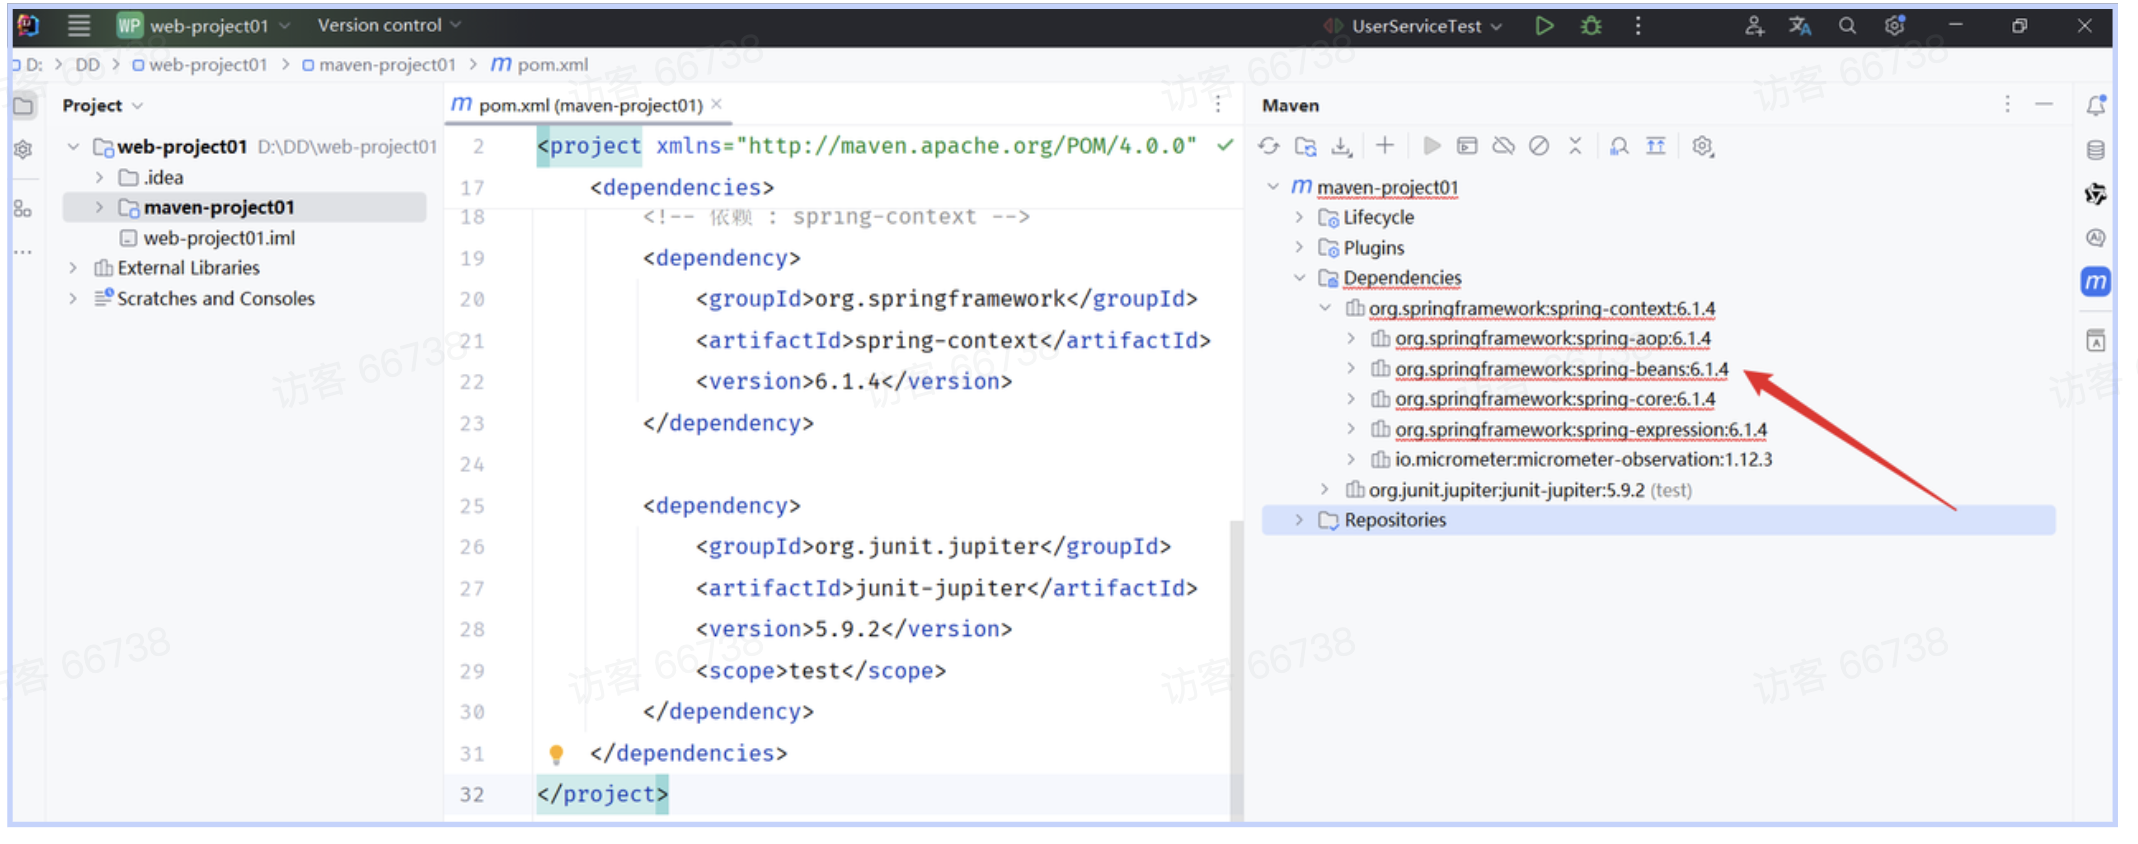
Task: Expand External Libraries node
Action: (x=73, y=268)
